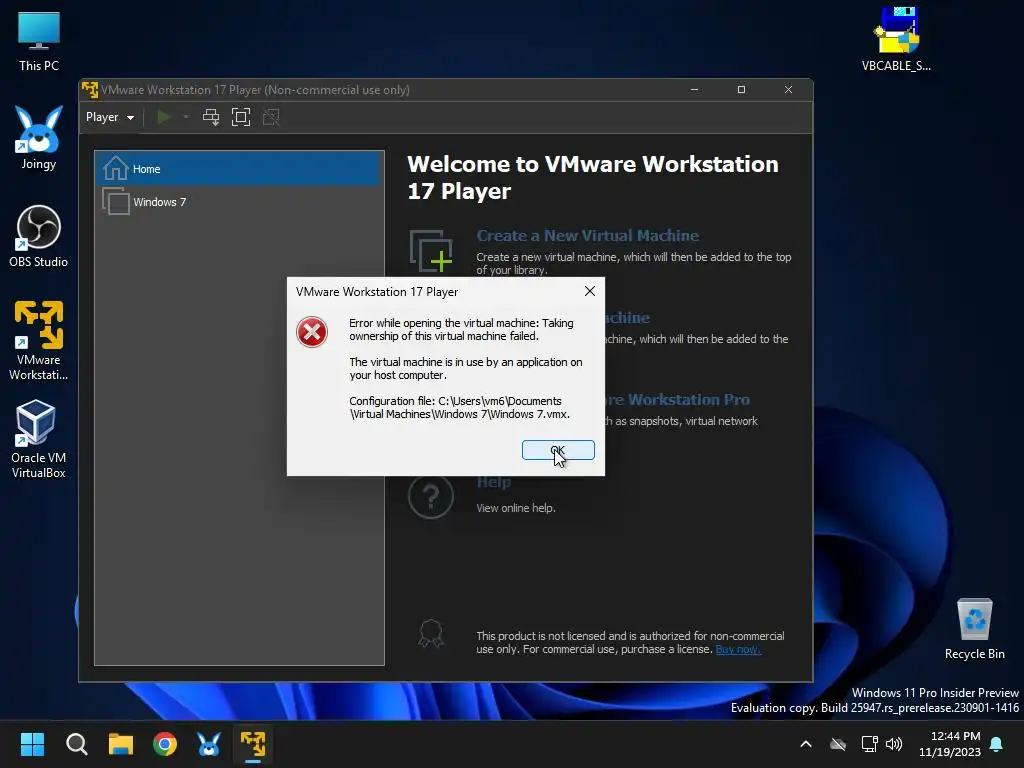Viewport: 1024px width, 768px height.
Task: Open Google Chrome from taskbar
Action: point(165,744)
